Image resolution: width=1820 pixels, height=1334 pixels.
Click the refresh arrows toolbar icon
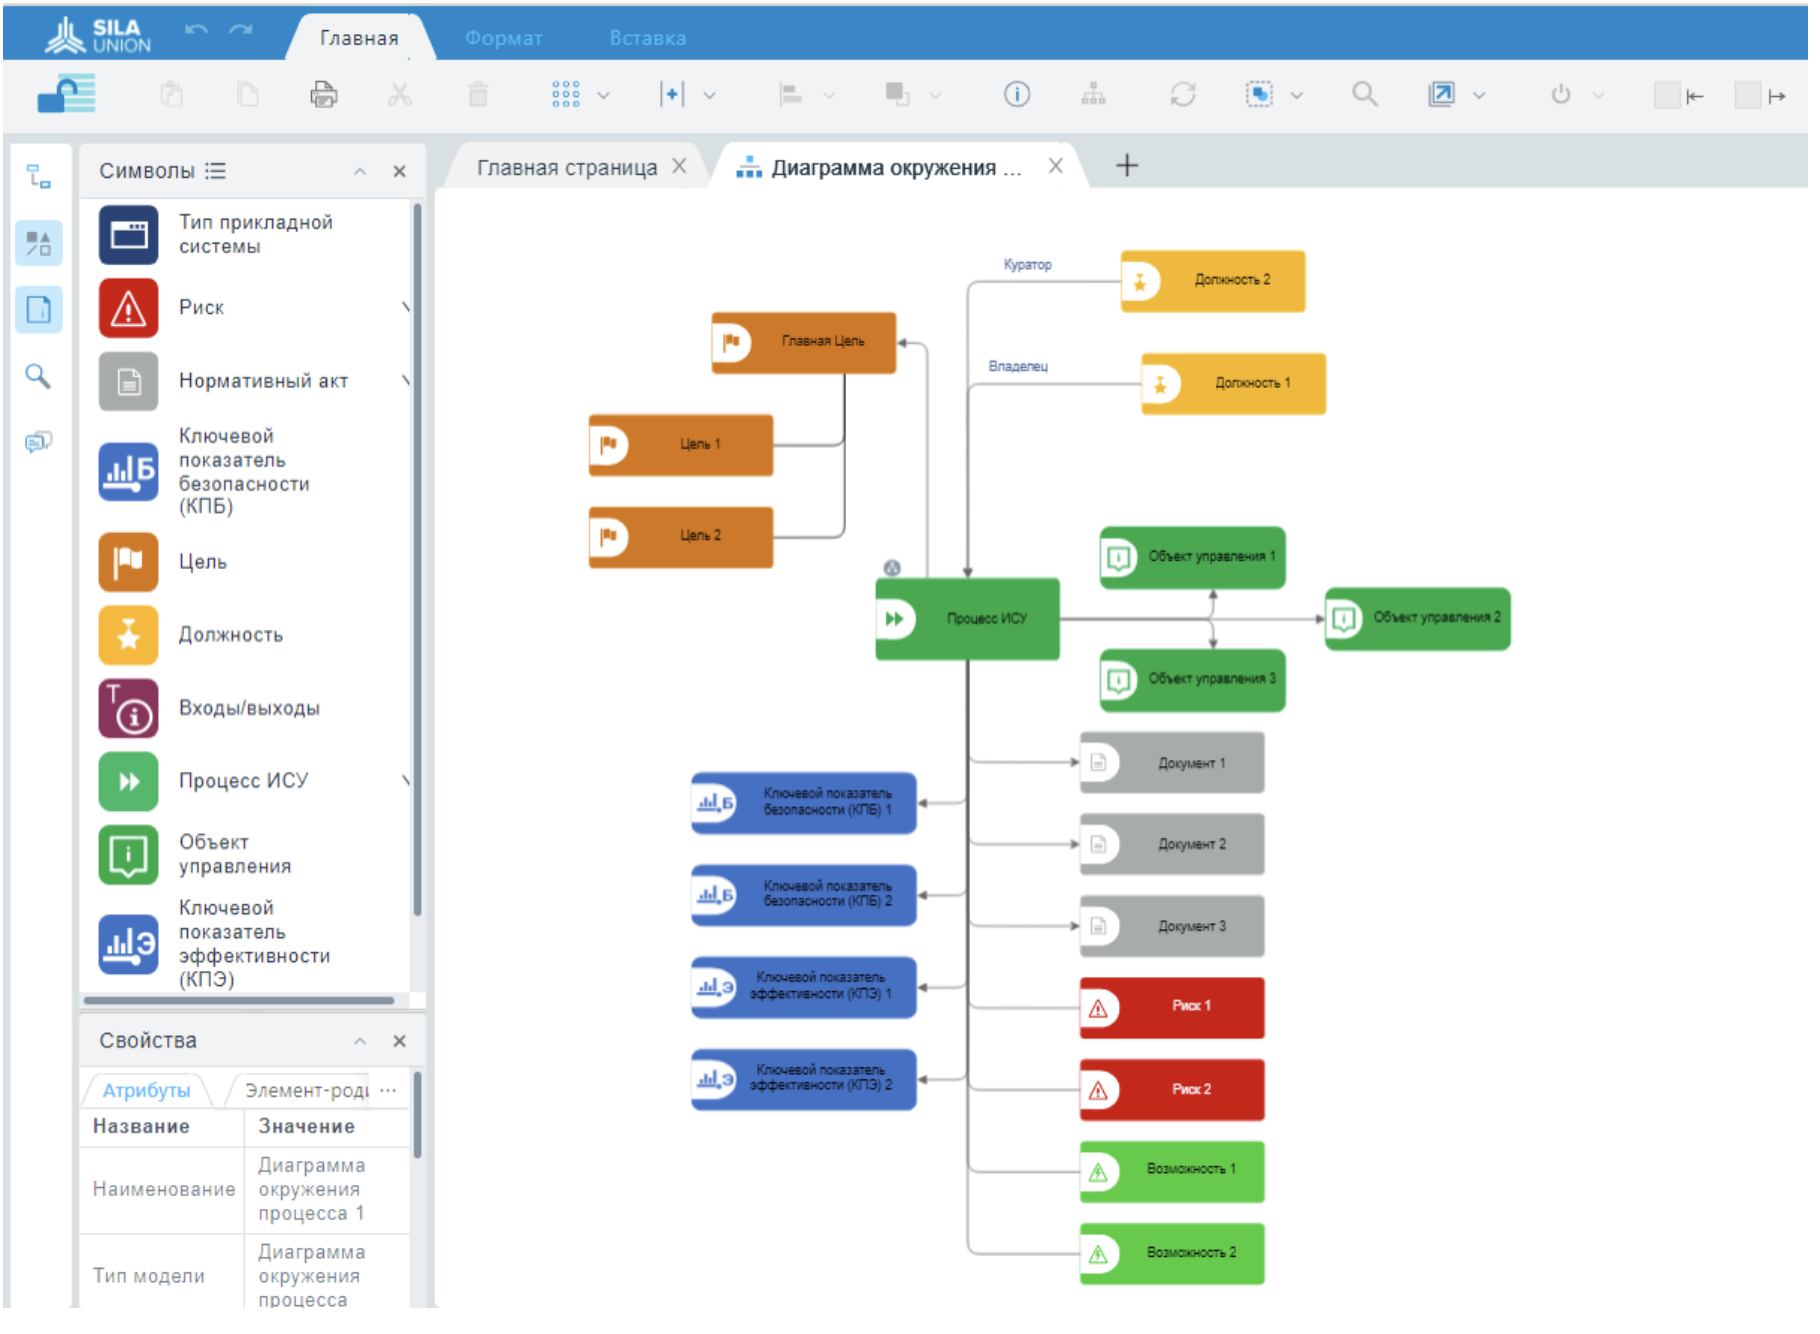coord(1182,95)
